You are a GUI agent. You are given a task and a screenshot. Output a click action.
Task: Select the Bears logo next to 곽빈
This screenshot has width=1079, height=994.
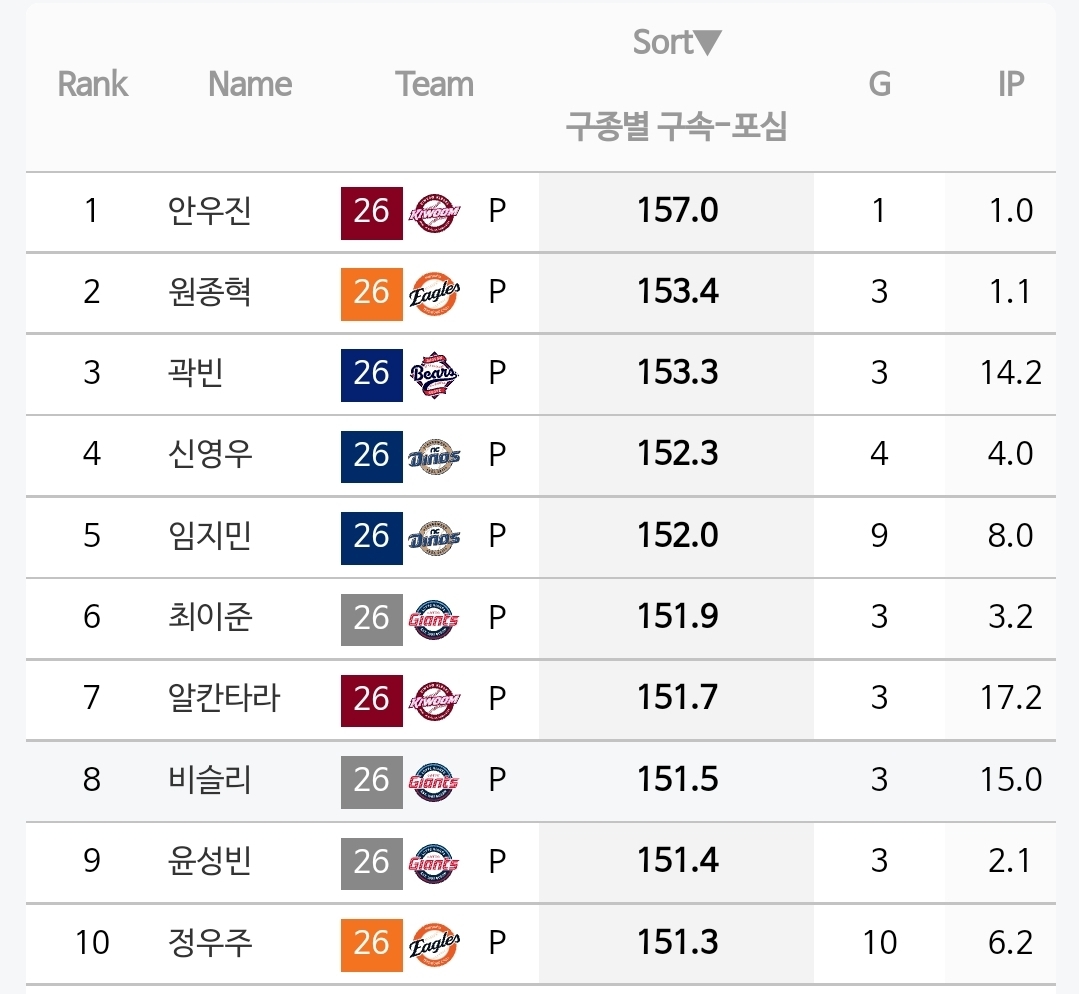[x=435, y=374]
